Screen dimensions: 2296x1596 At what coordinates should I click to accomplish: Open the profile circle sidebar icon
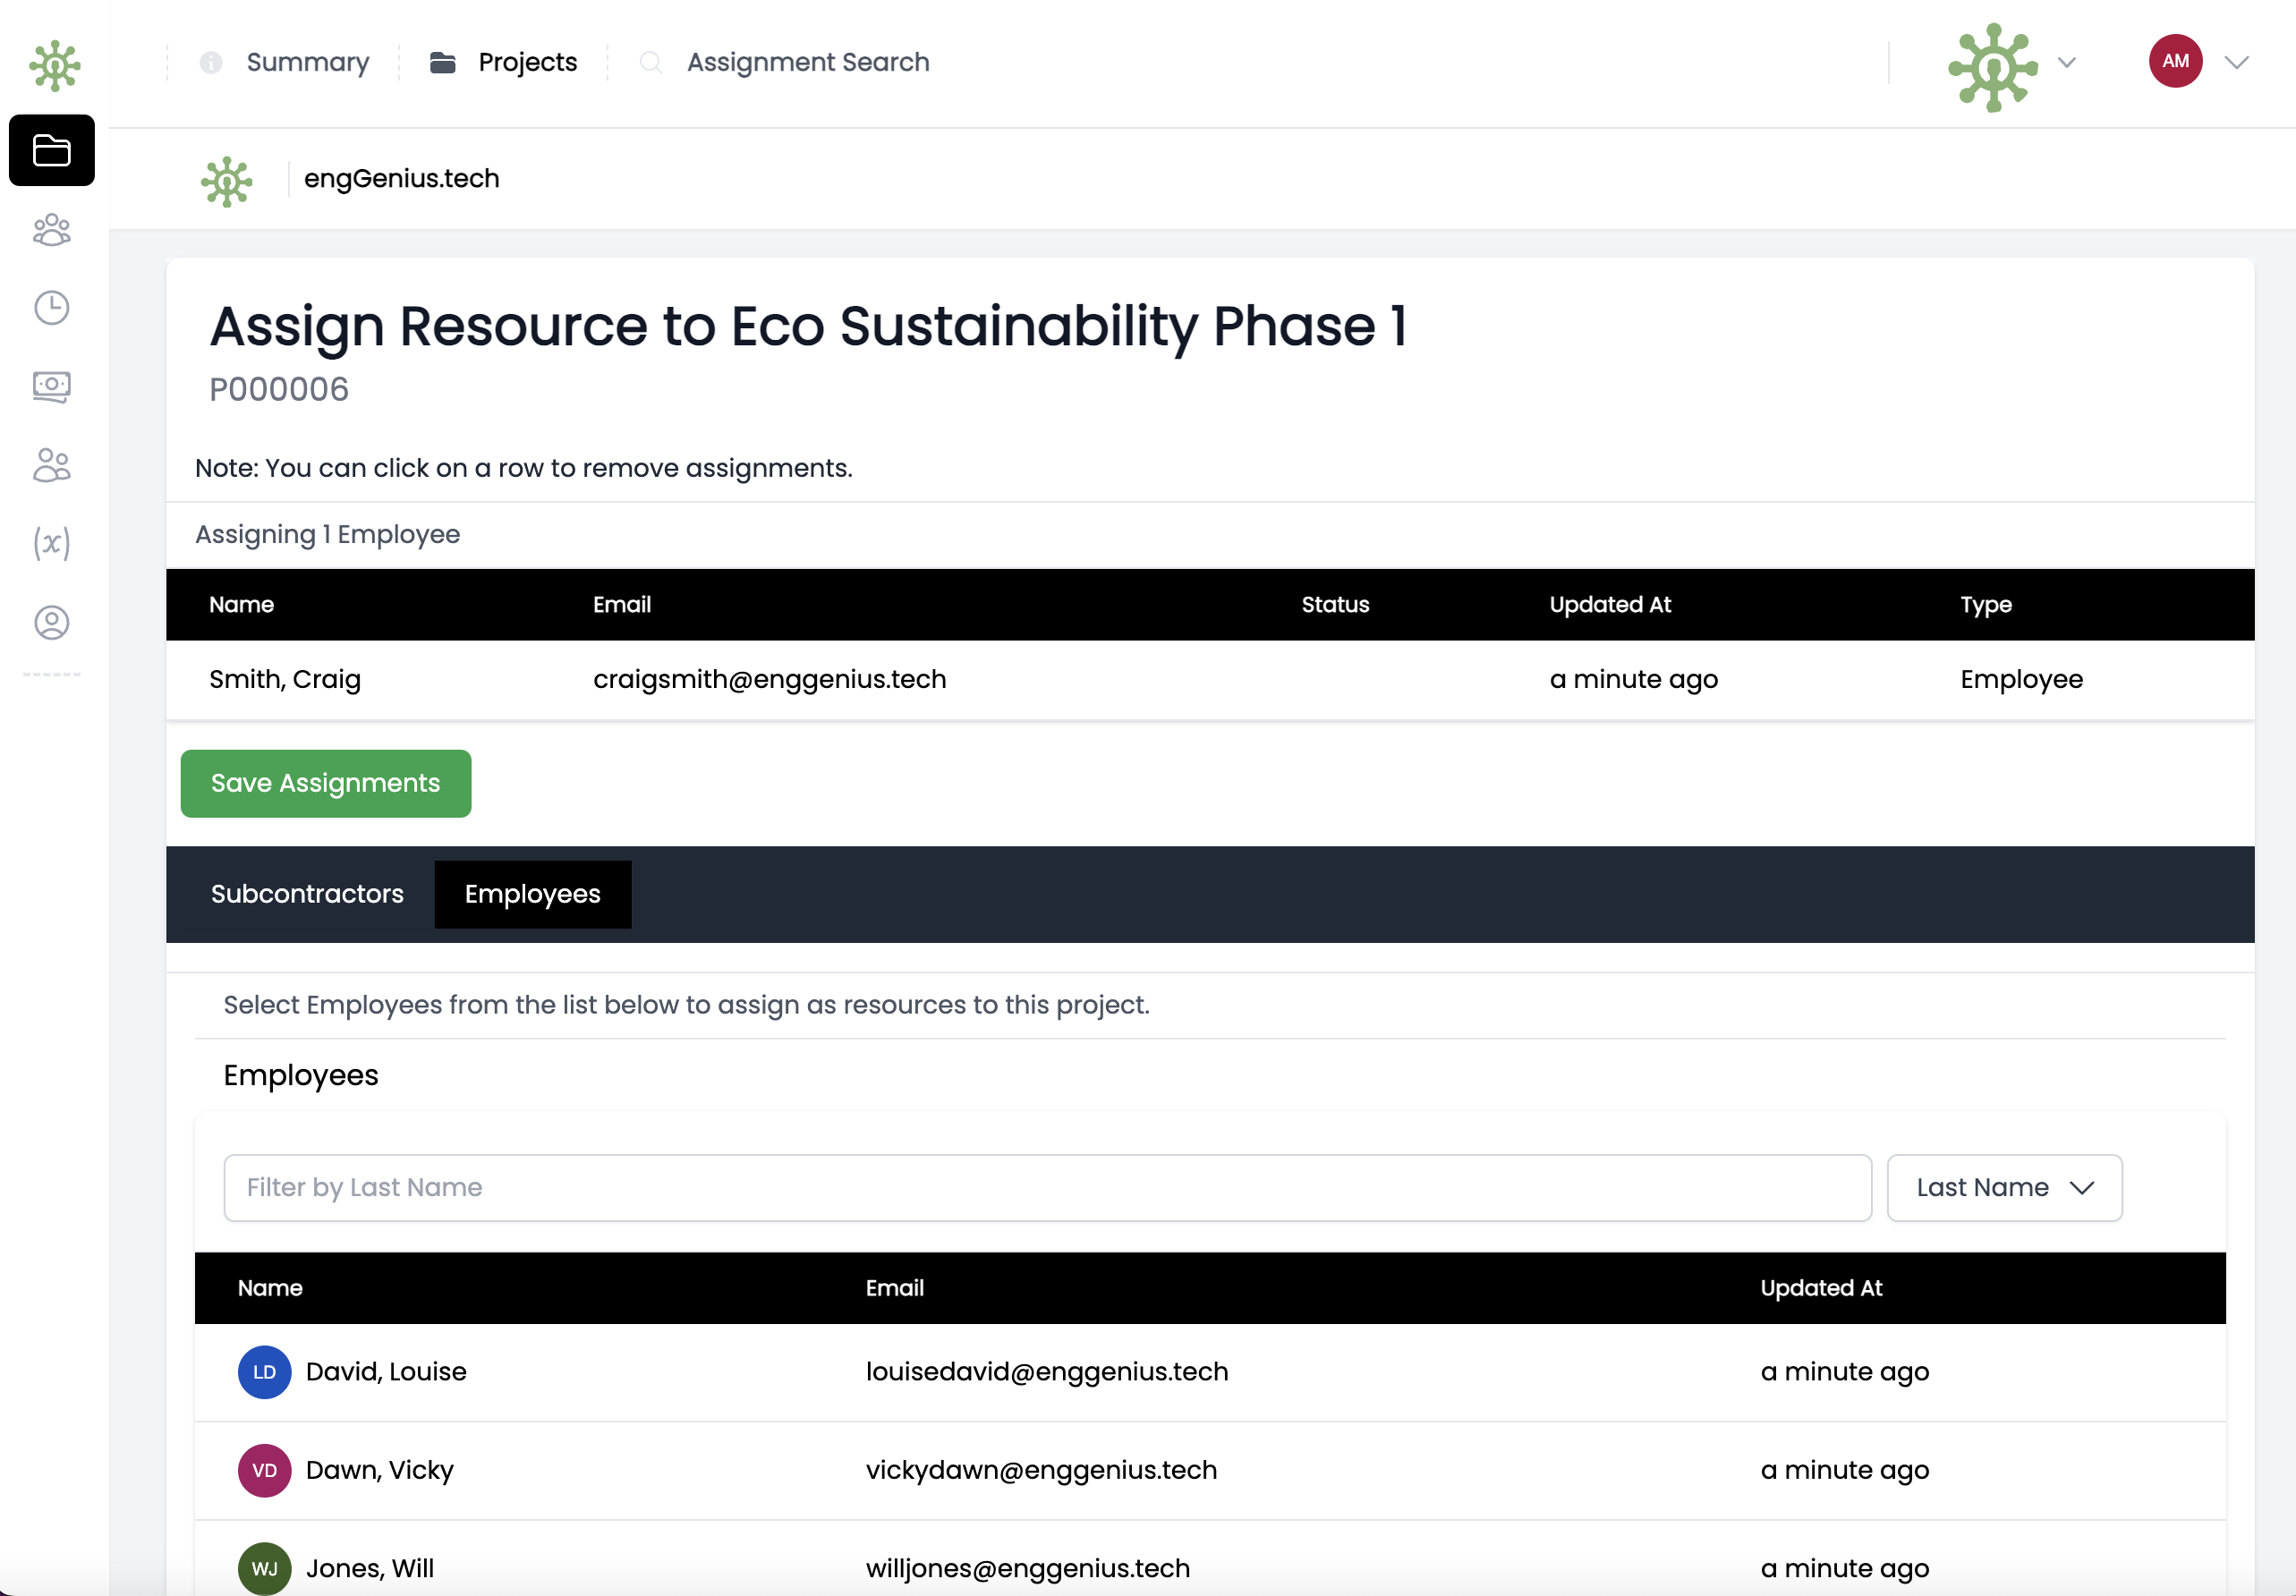[52, 622]
